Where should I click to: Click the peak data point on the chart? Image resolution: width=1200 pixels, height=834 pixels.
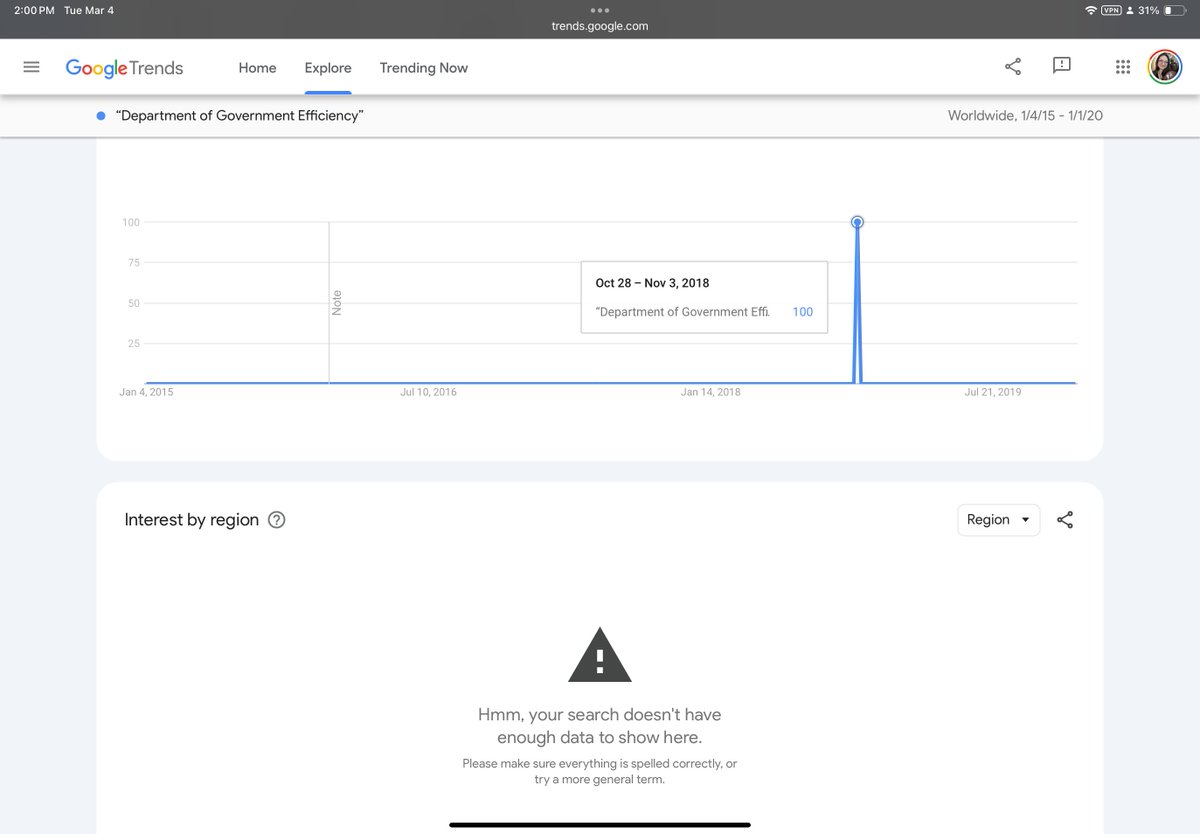point(857,222)
